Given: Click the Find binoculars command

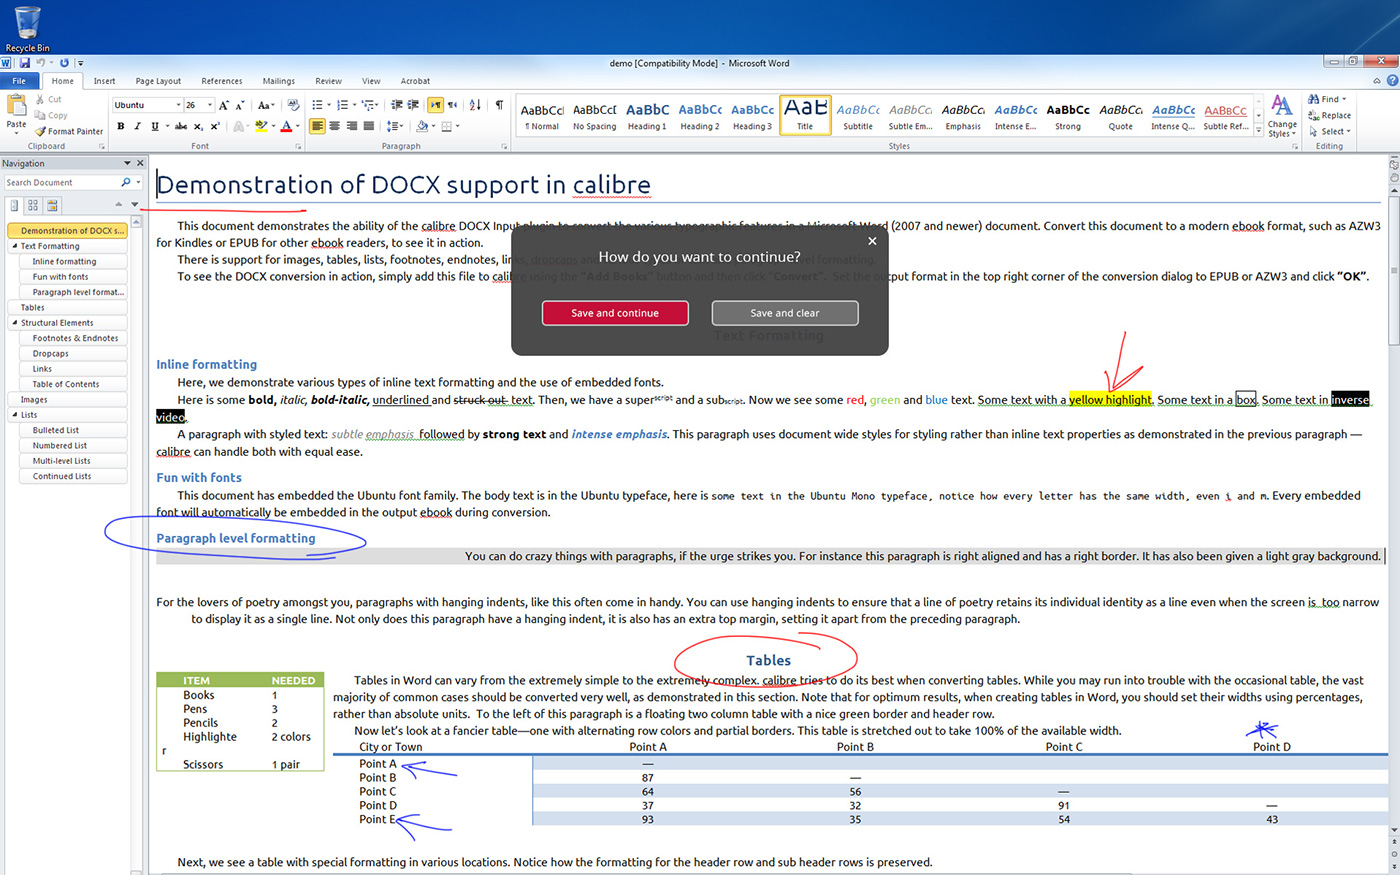Looking at the screenshot, I should coord(1327,99).
